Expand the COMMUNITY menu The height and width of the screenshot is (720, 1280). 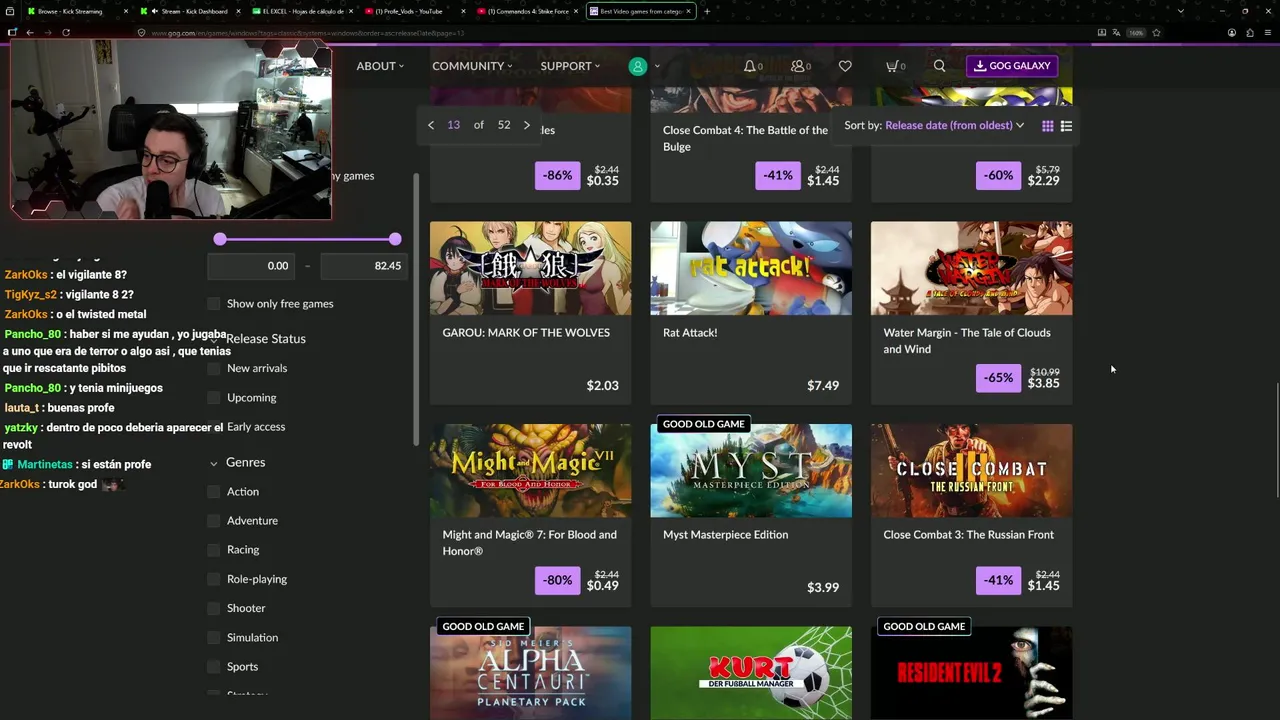(x=472, y=66)
